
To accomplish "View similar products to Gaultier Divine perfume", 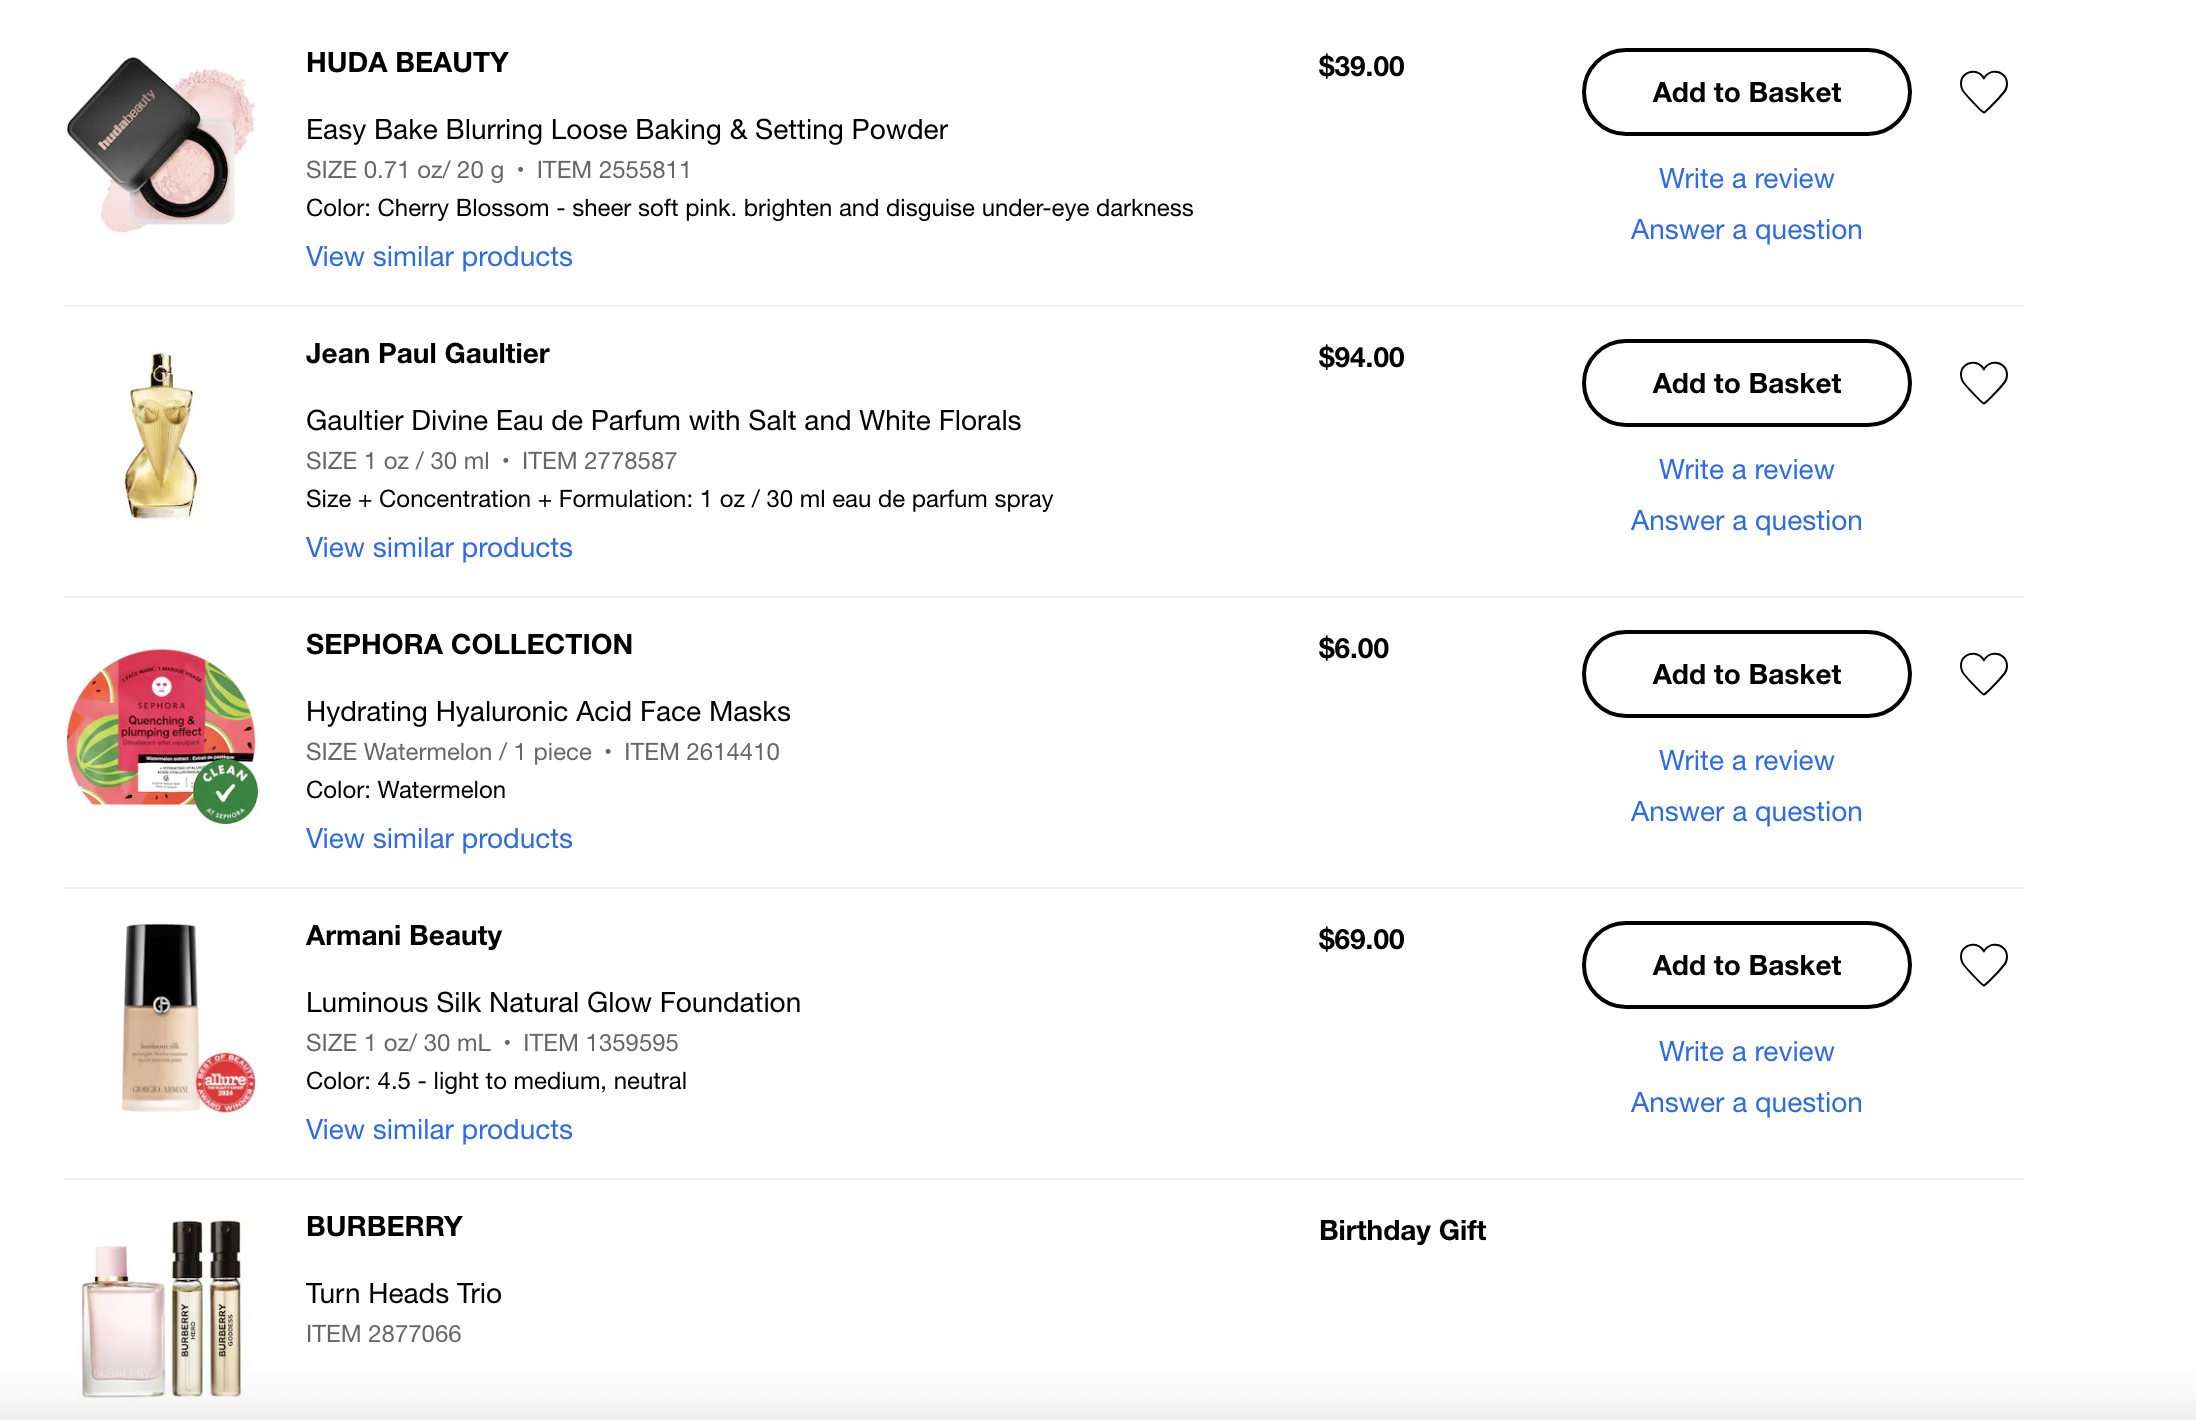I will point(439,548).
